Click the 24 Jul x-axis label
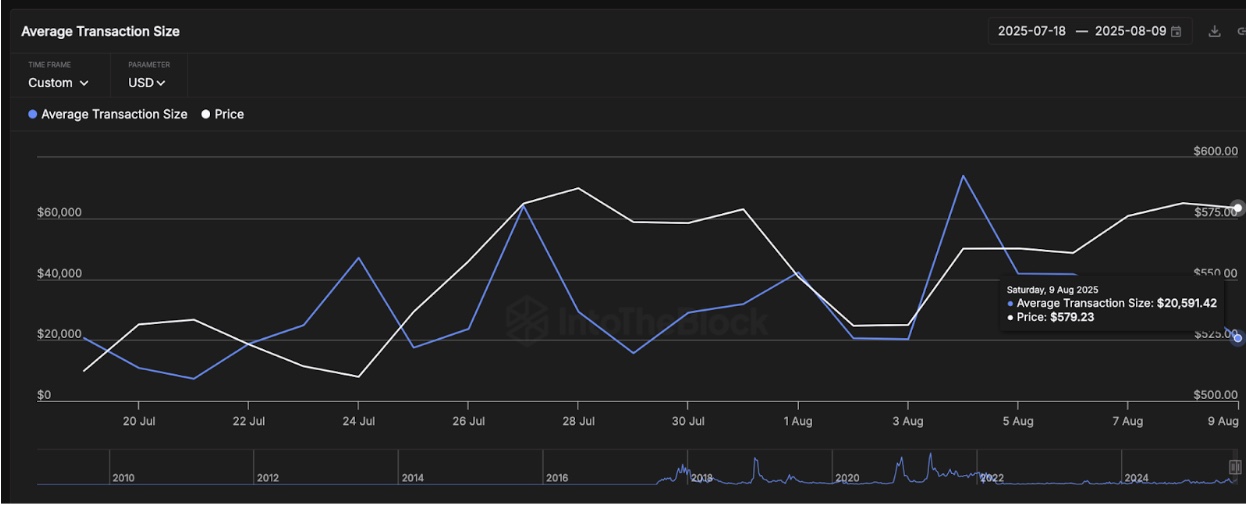Image resolution: width=1246 pixels, height=506 pixels. (x=358, y=421)
